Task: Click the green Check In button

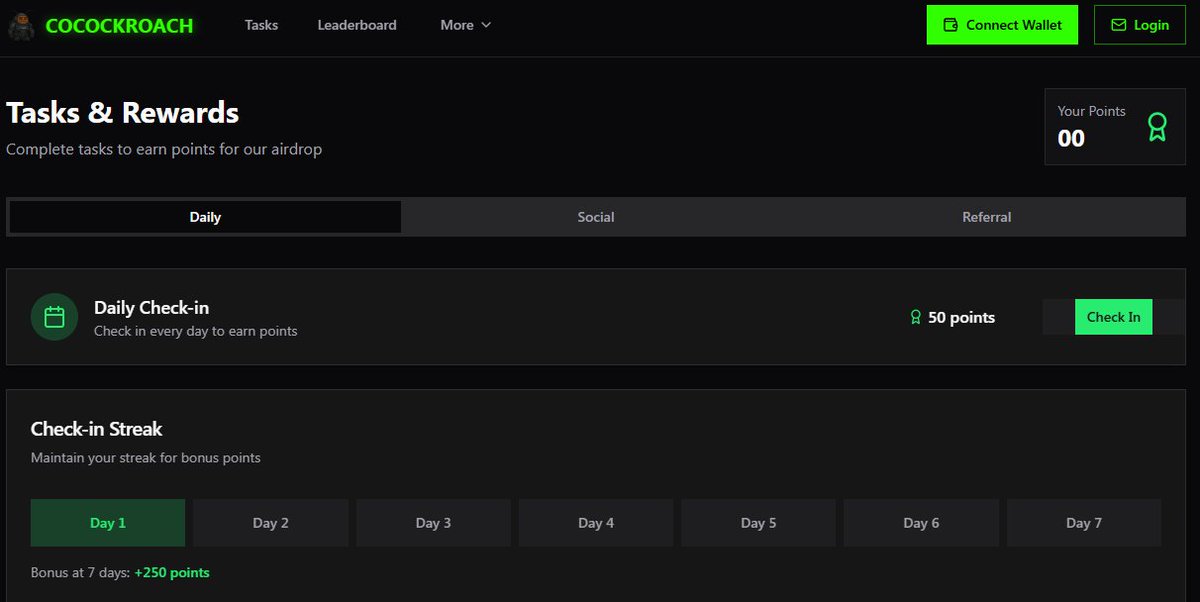Action: pyautogui.click(x=1113, y=317)
